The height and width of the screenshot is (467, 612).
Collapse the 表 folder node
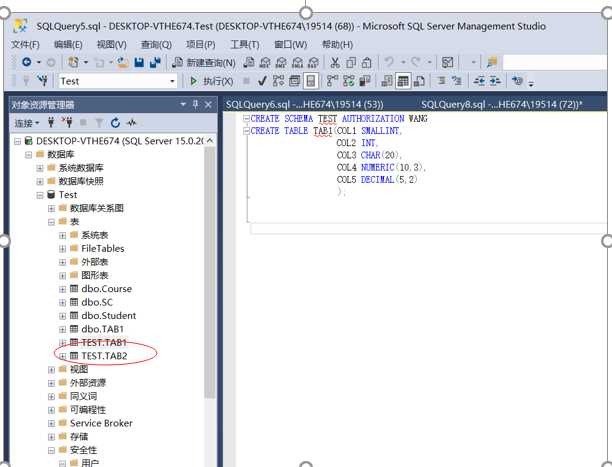coord(51,222)
